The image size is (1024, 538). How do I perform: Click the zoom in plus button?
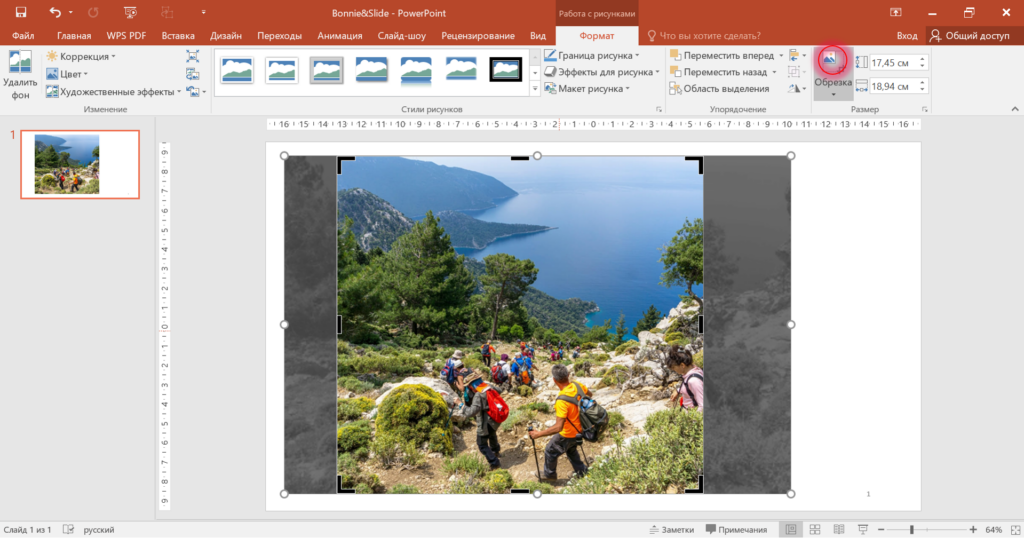pos(973,530)
